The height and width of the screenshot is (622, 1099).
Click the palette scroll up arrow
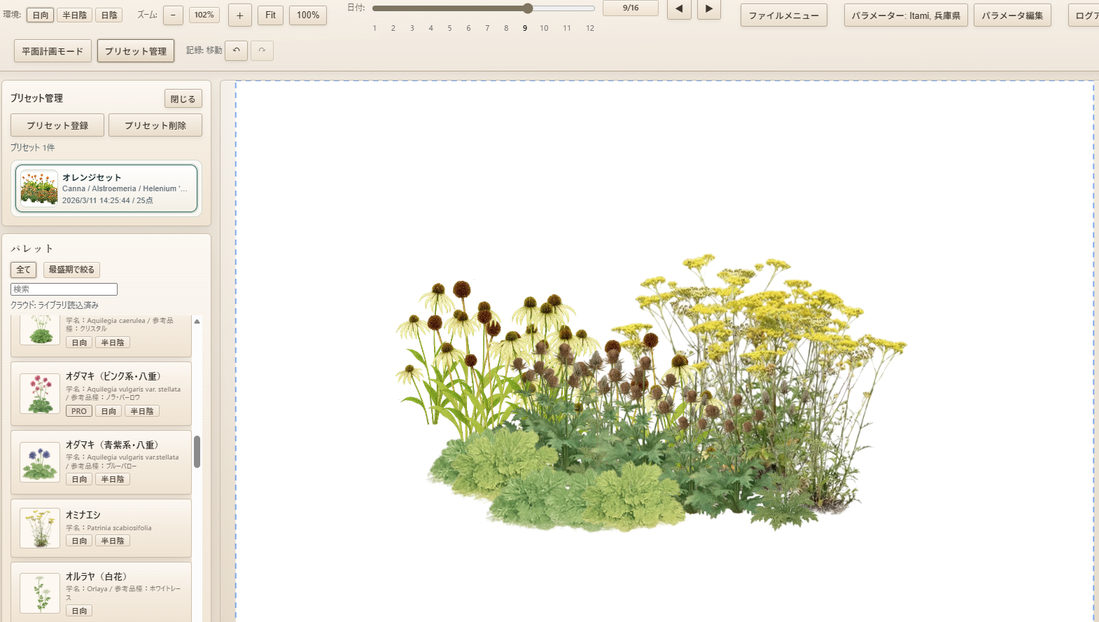[197, 322]
